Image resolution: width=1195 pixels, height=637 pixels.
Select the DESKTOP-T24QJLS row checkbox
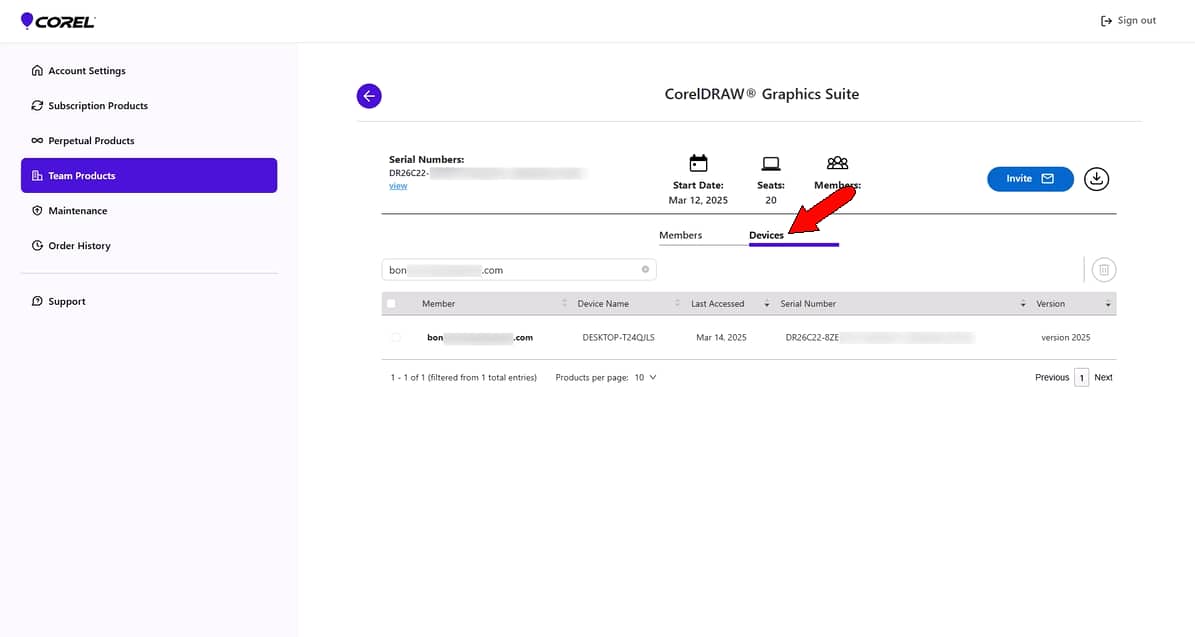396,338
